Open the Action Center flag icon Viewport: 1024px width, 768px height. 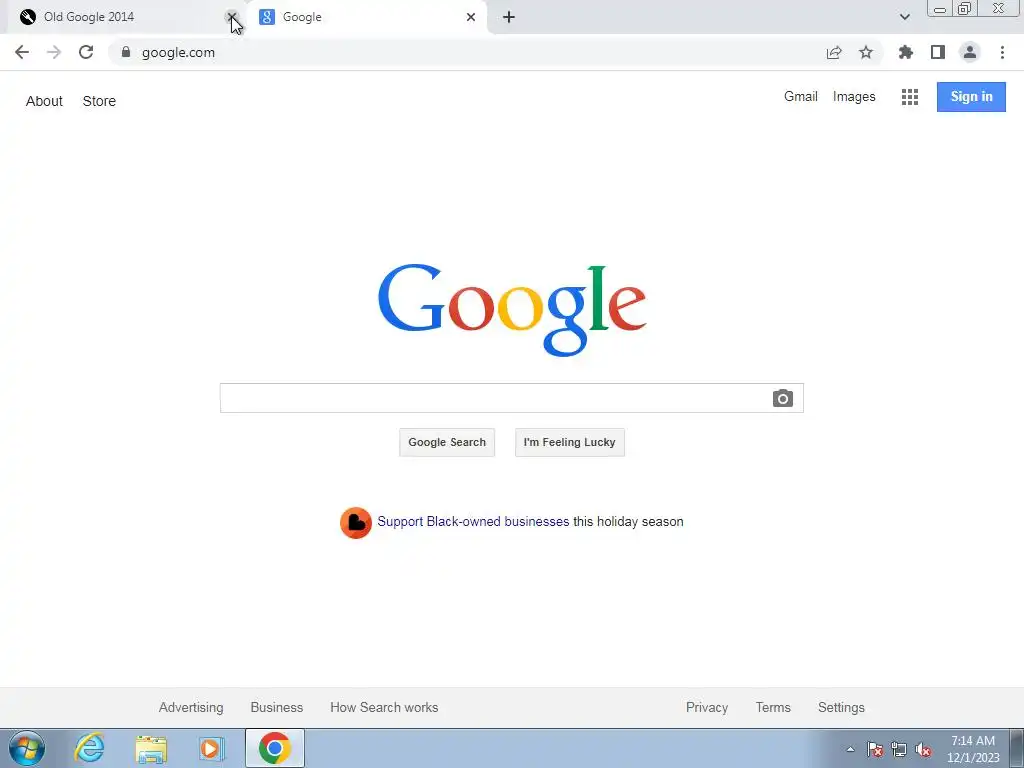875,749
